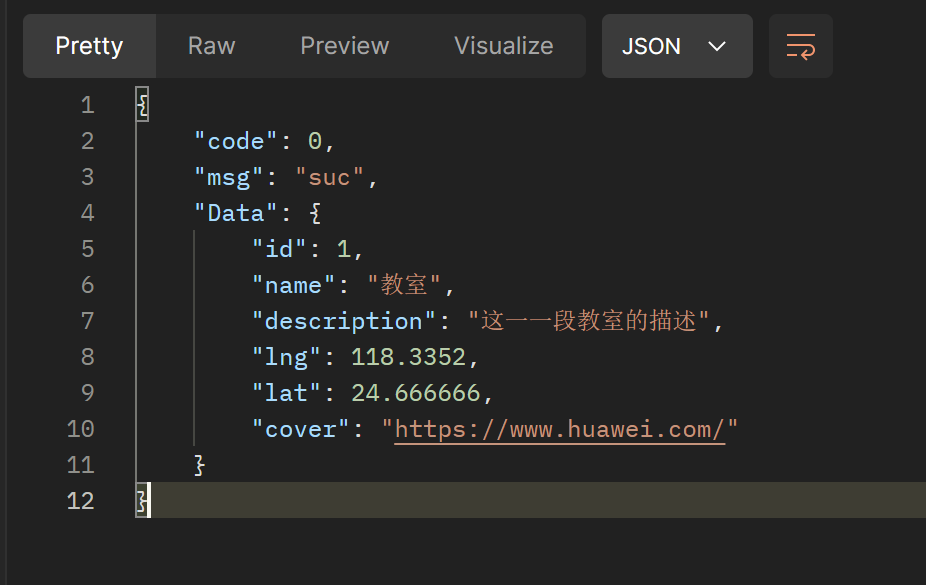Click the closing brace on line 11
Image resolution: width=926 pixels, height=585 pixels.
pos(198,464)
